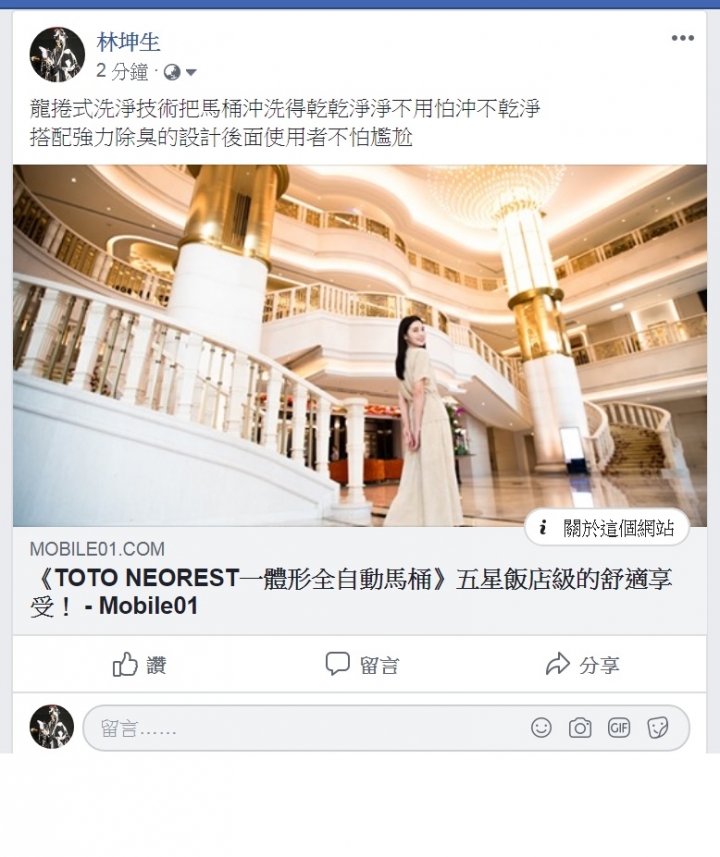Attach a photo using the camera icon
Screen dimensions: 720x857
(580, 728)
